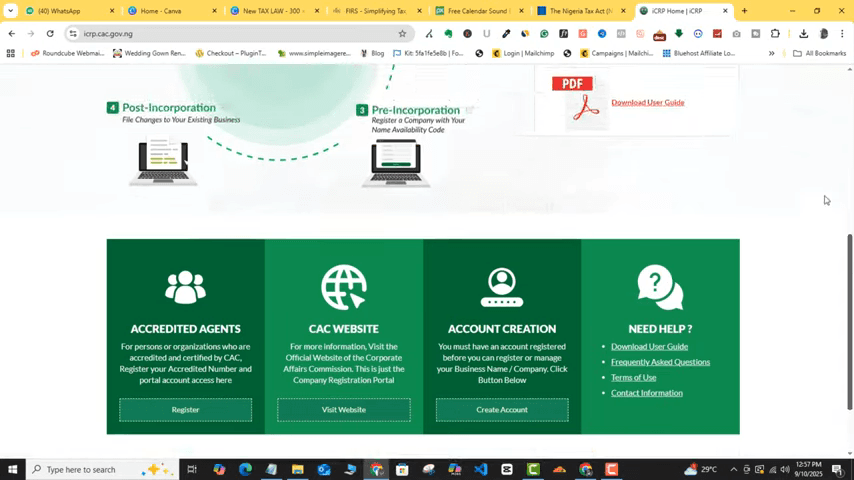The image size is (854, 480).
Task: Switch to the WhatsApp tab
Action: (70, 11)
